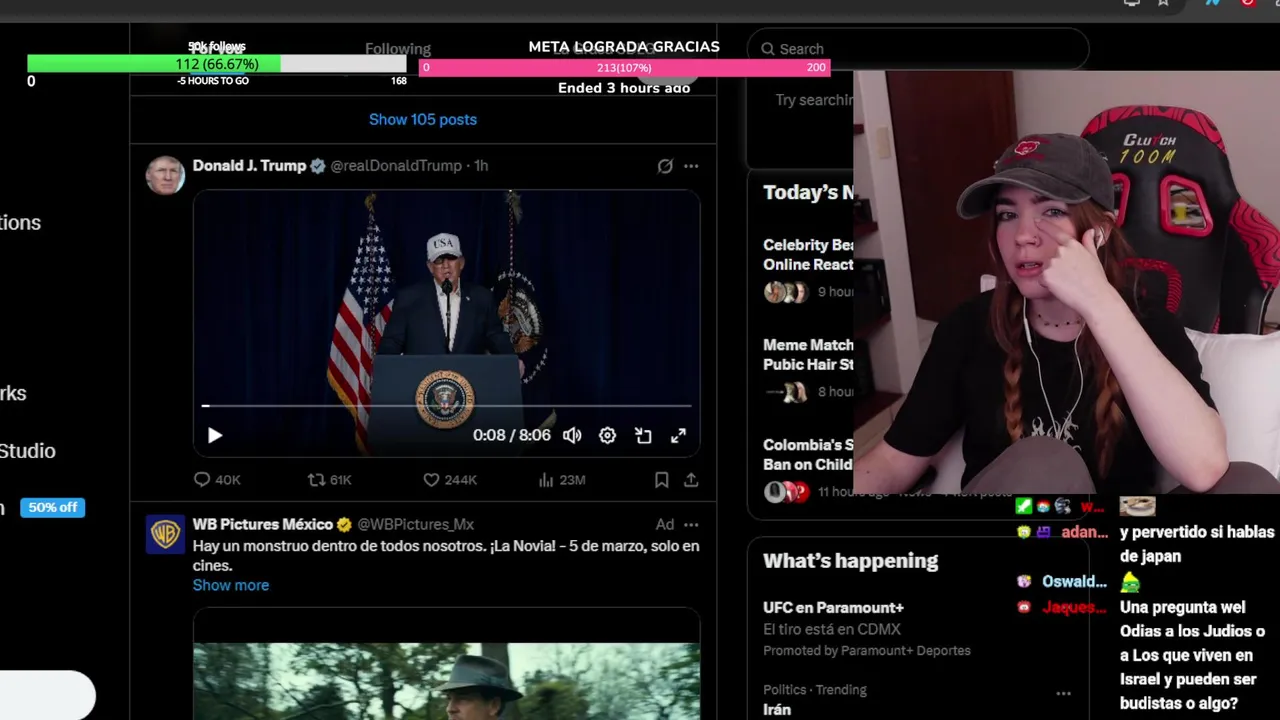This screenshot has height=720, width=1280.
Task: Expand WB Pictures post with Show more
Action: [231, 585]
